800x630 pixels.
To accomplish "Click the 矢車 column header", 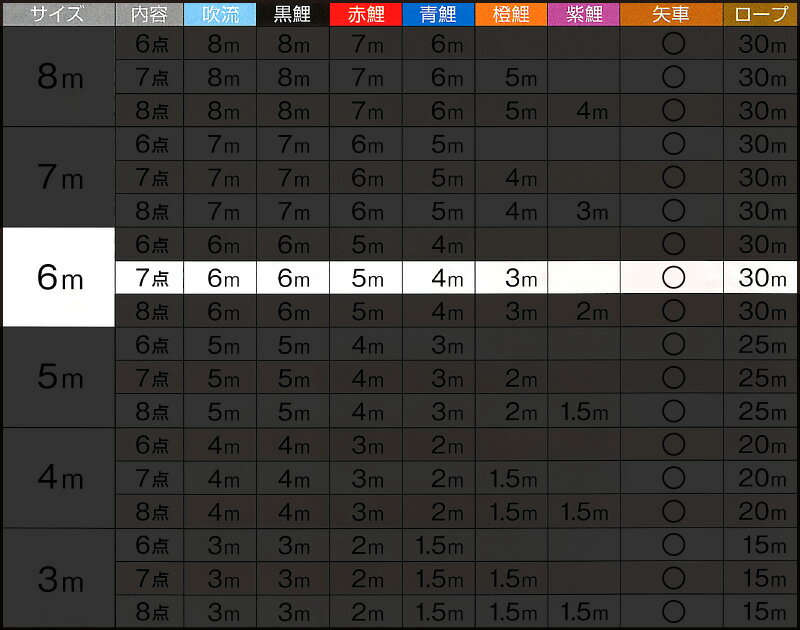I will coord(671,14).
